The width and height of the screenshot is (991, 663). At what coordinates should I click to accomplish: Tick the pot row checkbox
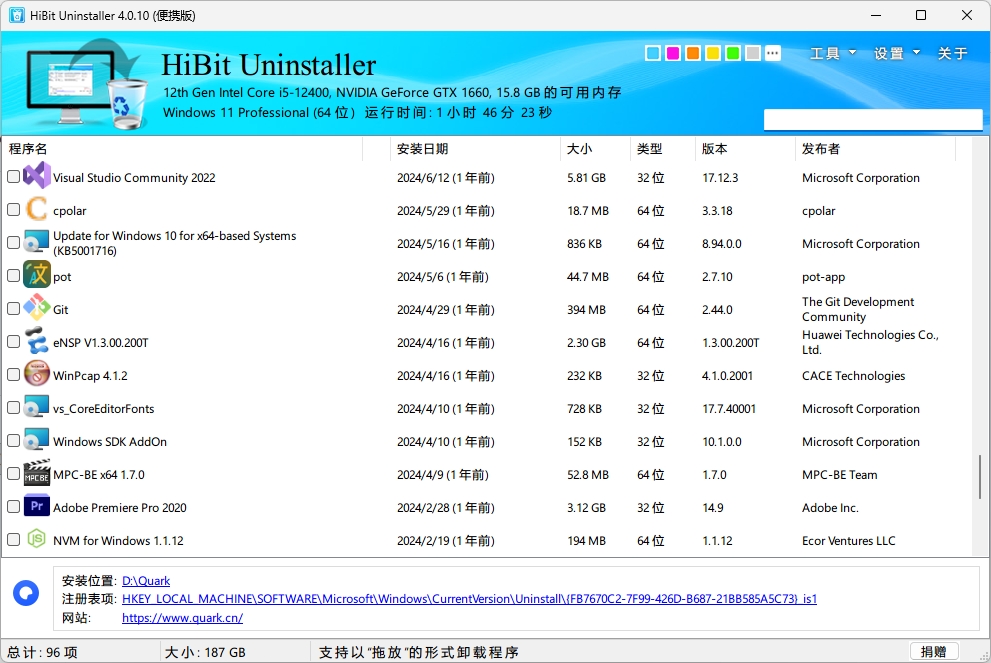click(13, 276)
